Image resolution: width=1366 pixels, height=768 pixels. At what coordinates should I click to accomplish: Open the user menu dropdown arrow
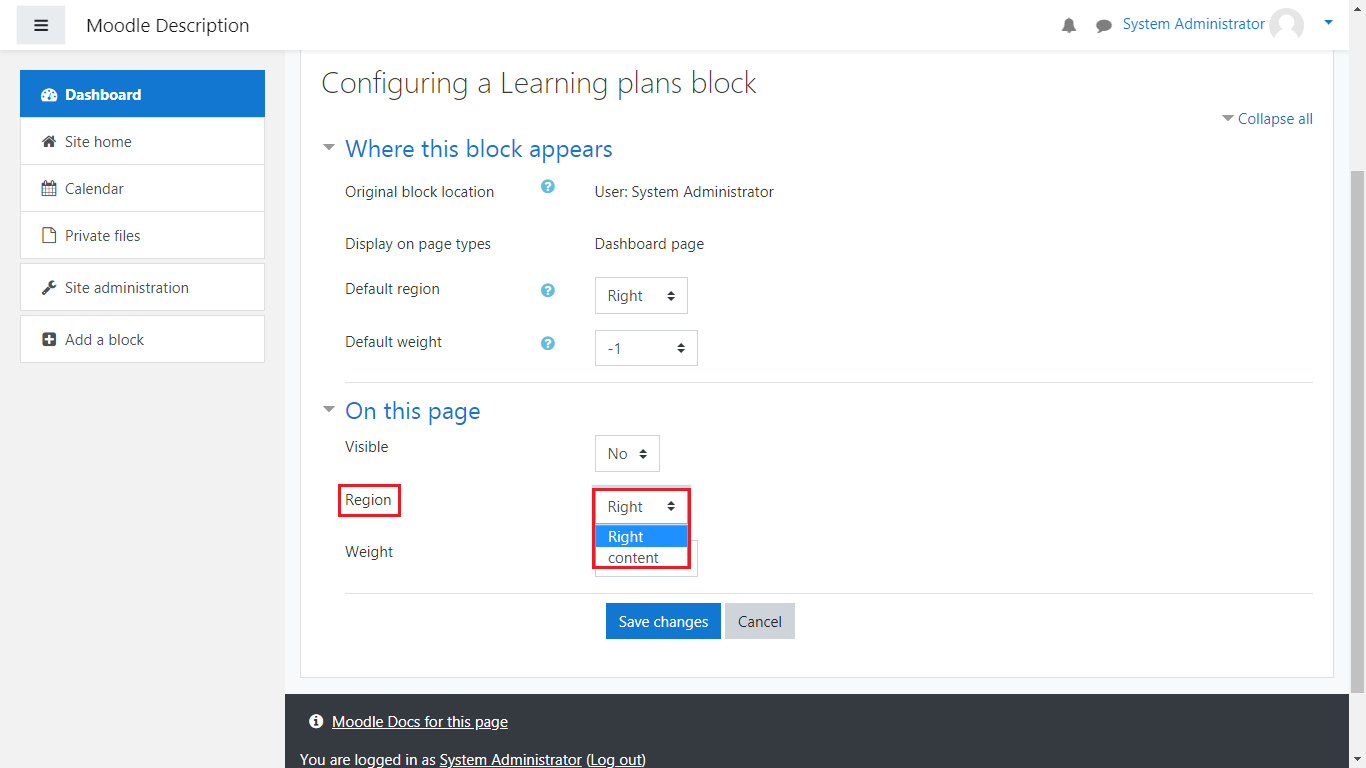tap(1328, 22)
